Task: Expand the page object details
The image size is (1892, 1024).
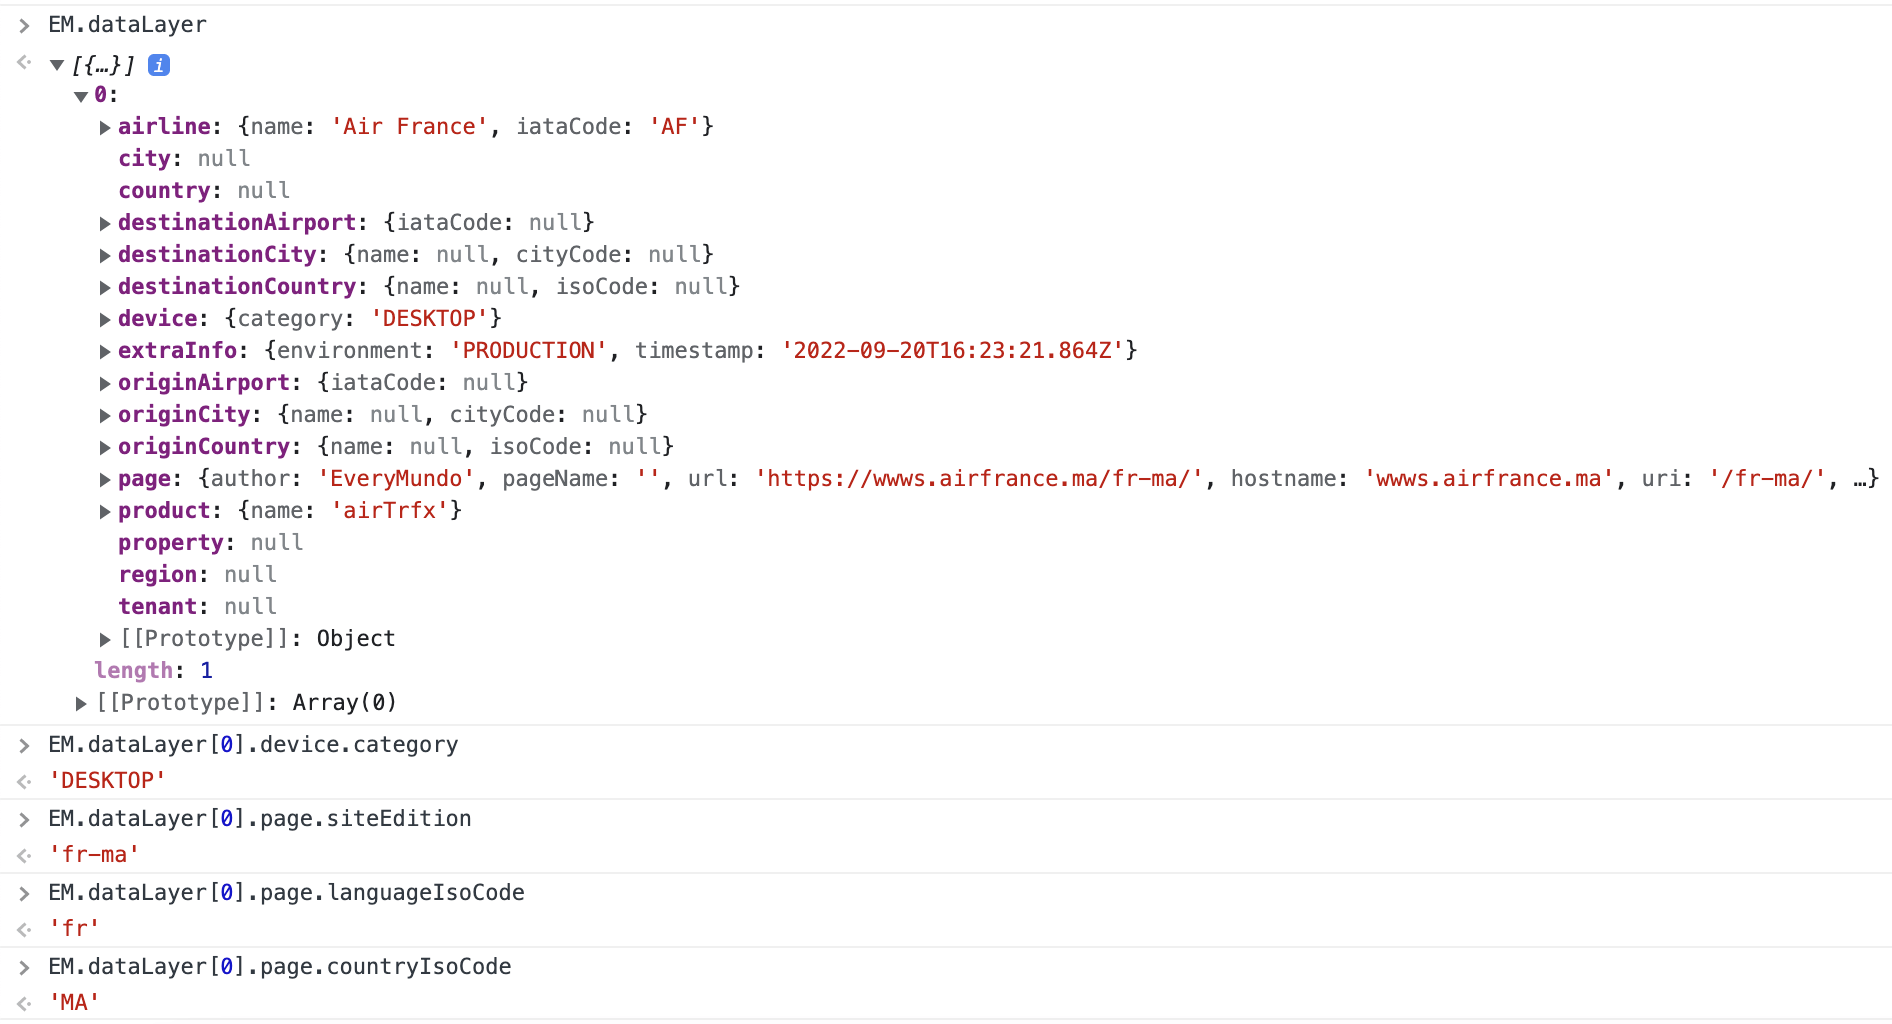Action: click(105, 479)
